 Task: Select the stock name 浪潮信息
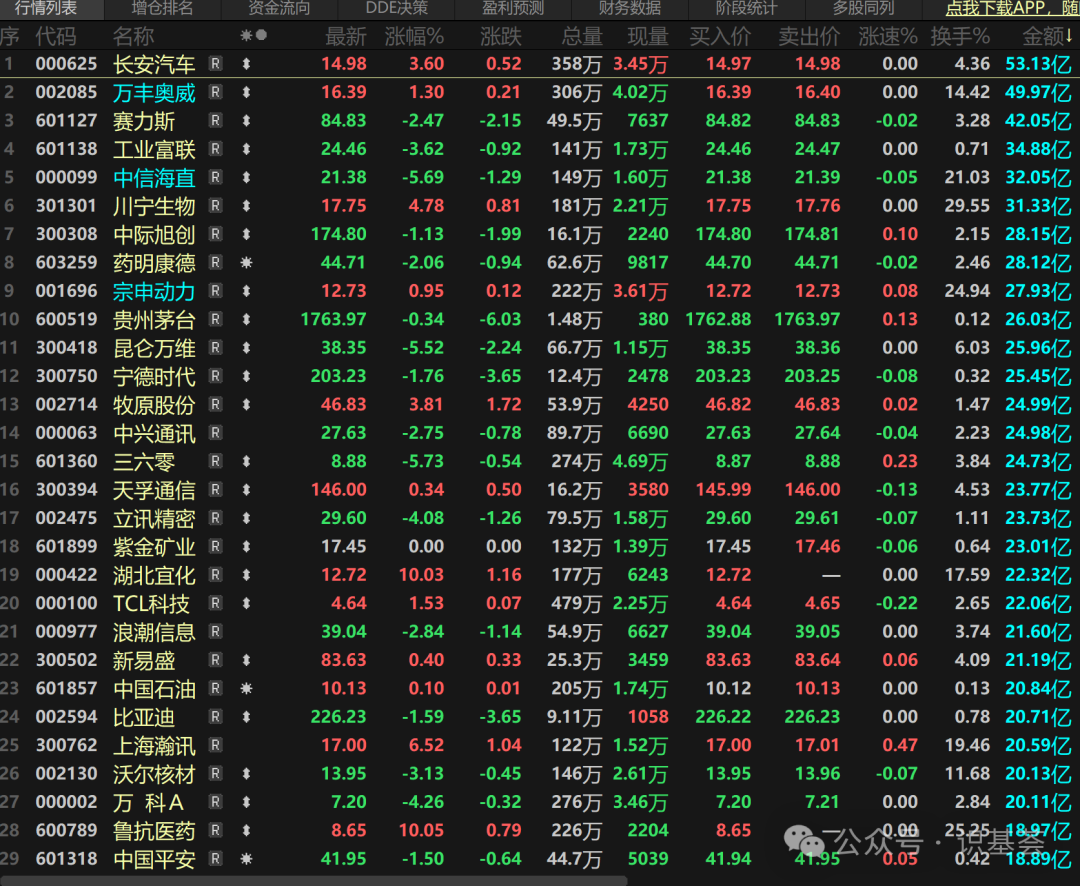tap(154, 632)
